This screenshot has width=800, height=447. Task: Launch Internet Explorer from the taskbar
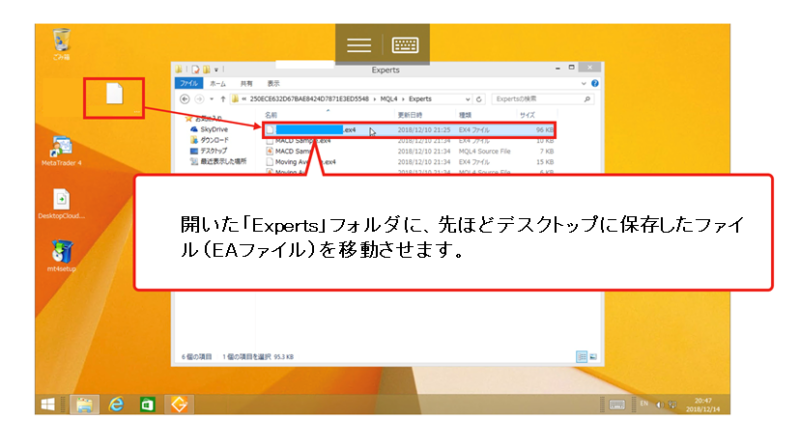(x=116, y=405)
